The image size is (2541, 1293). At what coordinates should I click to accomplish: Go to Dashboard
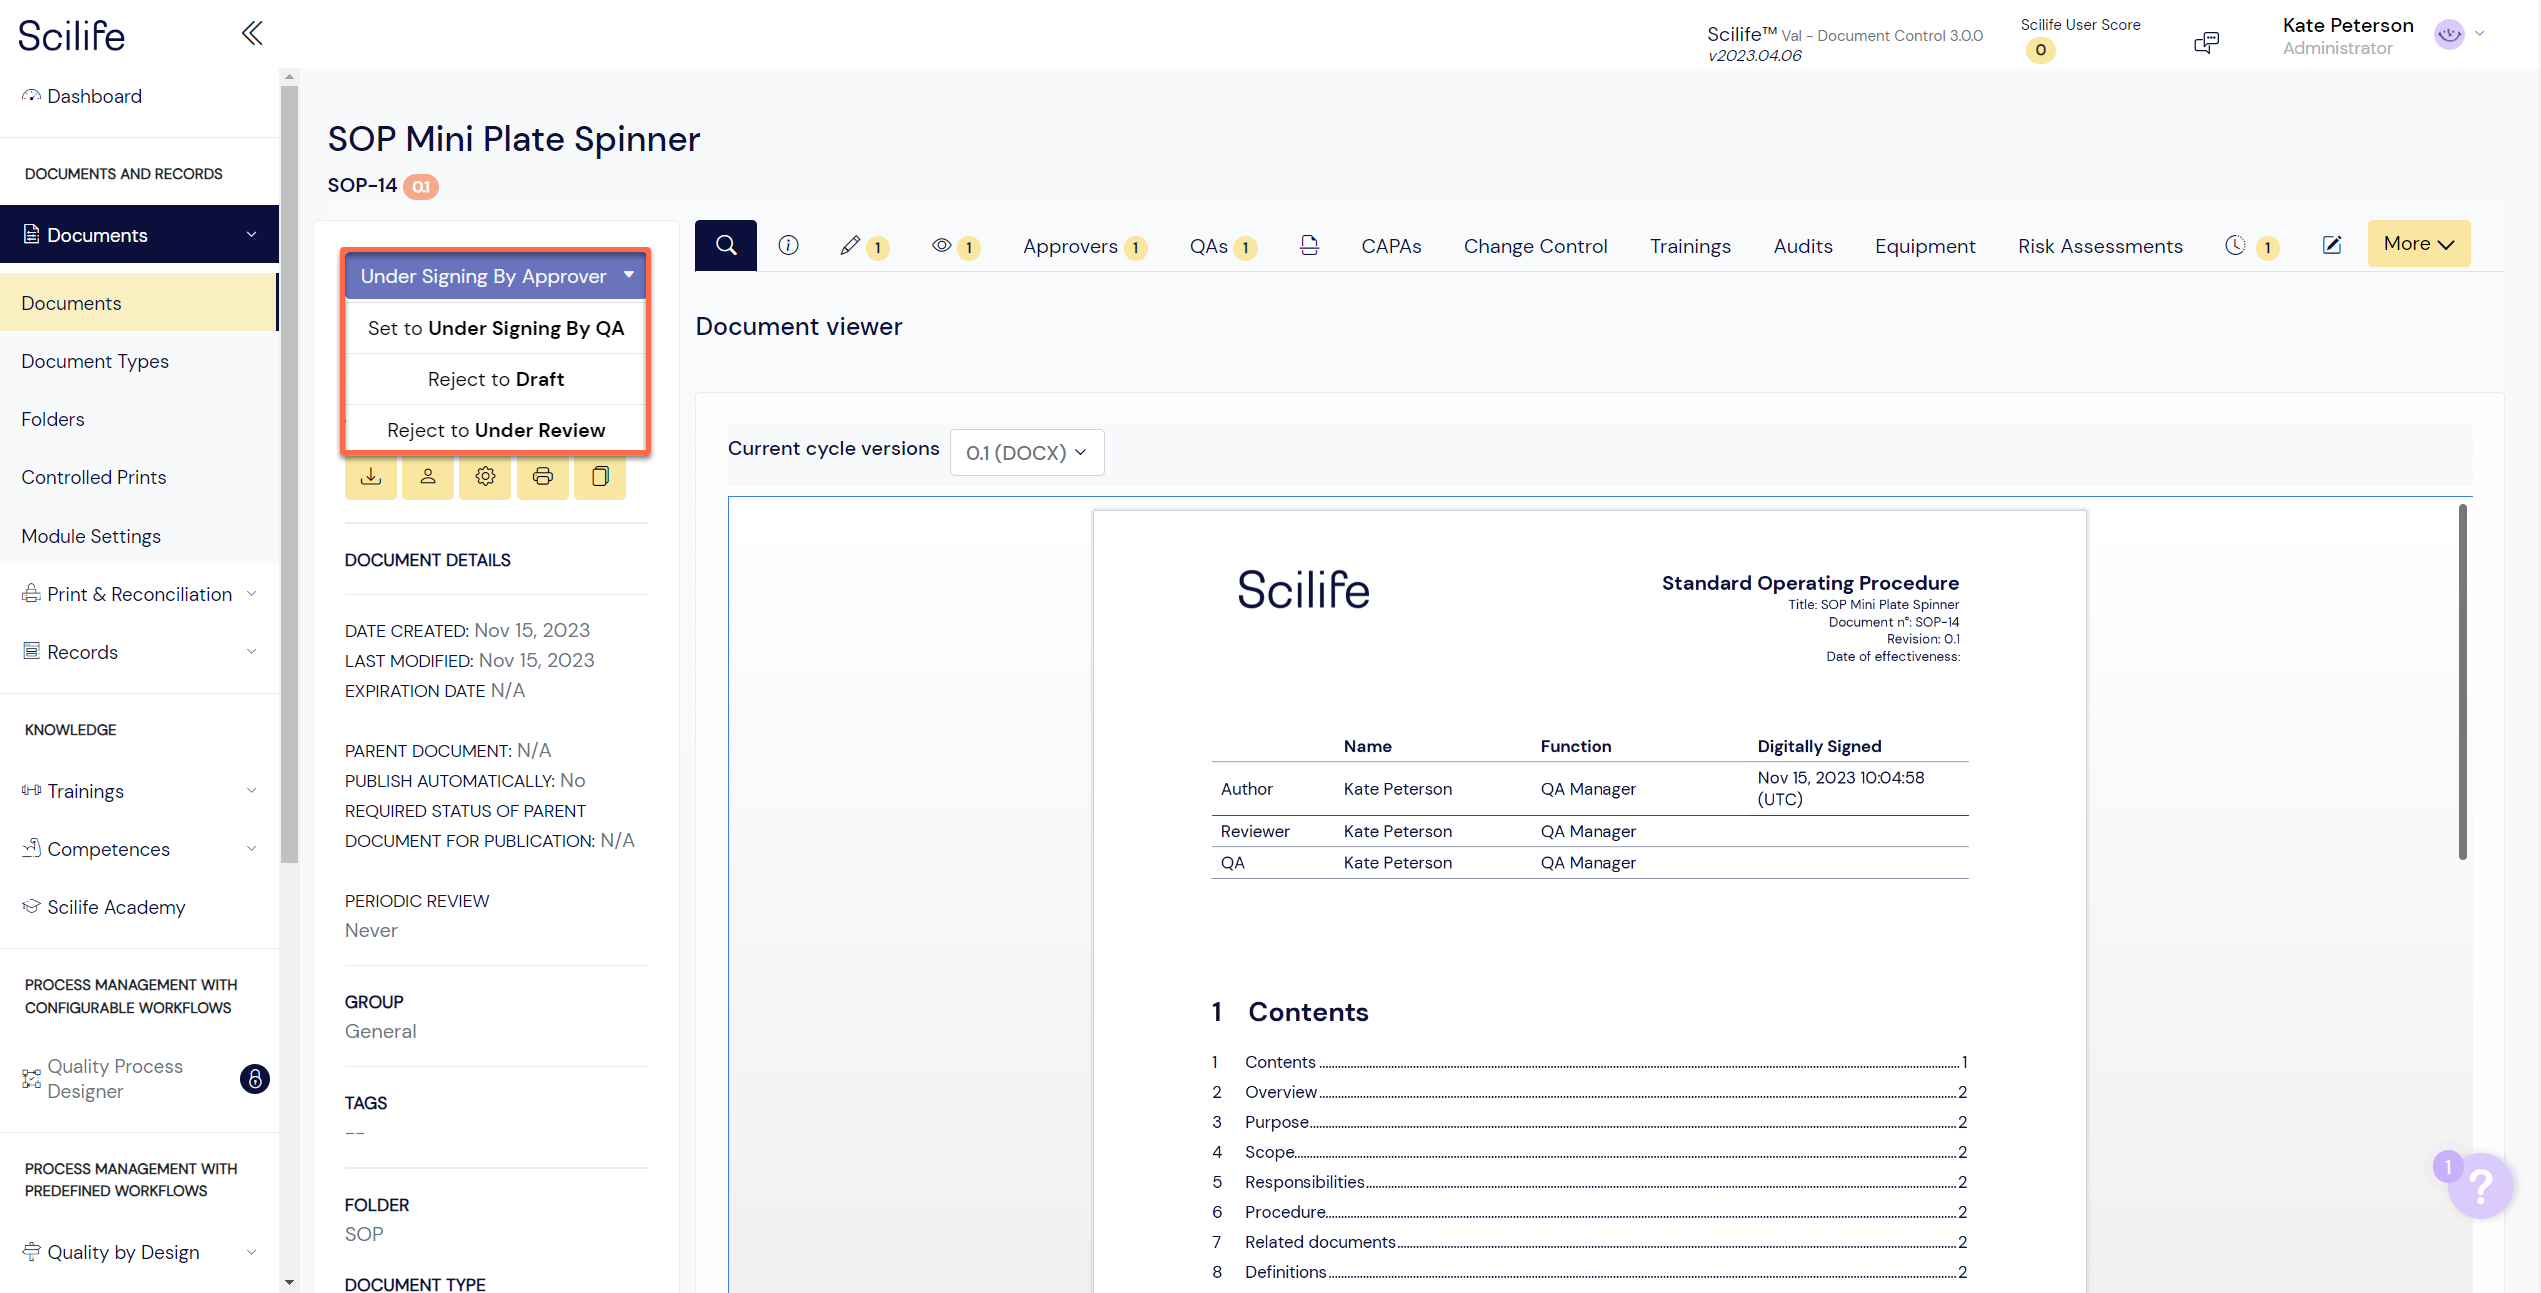[x=94, y=96]
